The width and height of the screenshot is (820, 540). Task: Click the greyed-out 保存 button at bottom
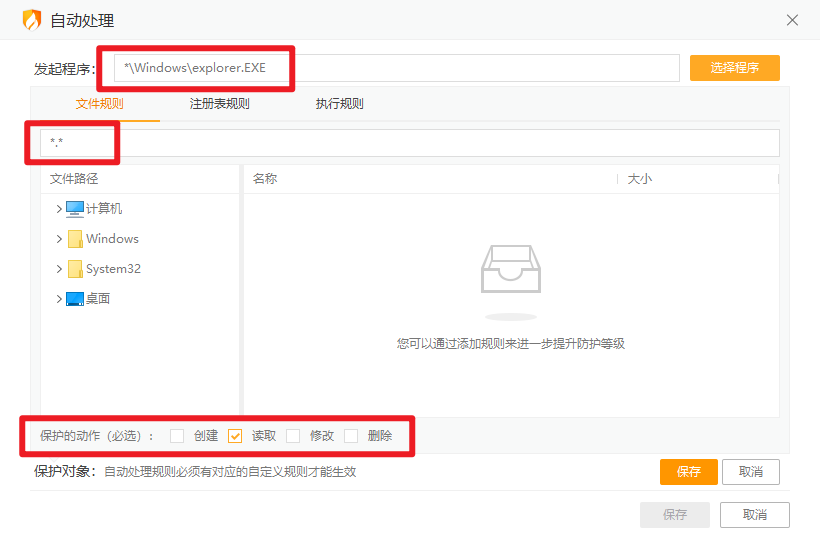tap(675, 515)
